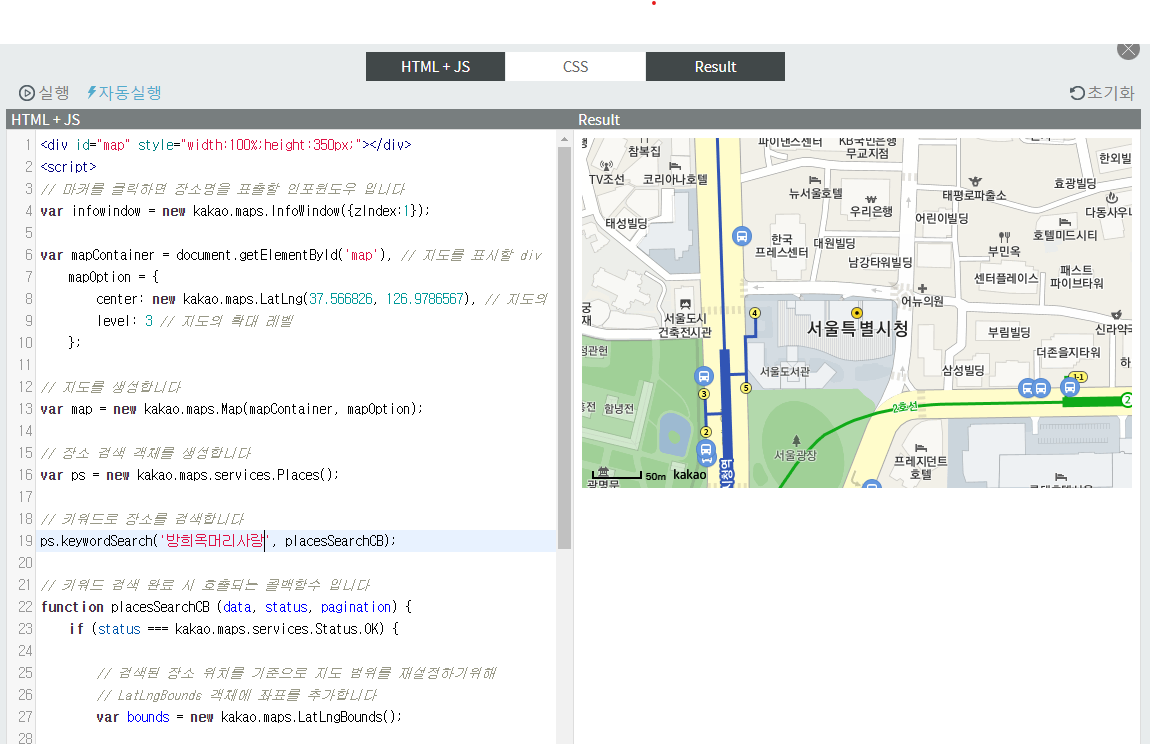Click the TV조선 broadcast tower icon
The height and width of the screenshot is (744, 1150).
(x=606, y=166)
